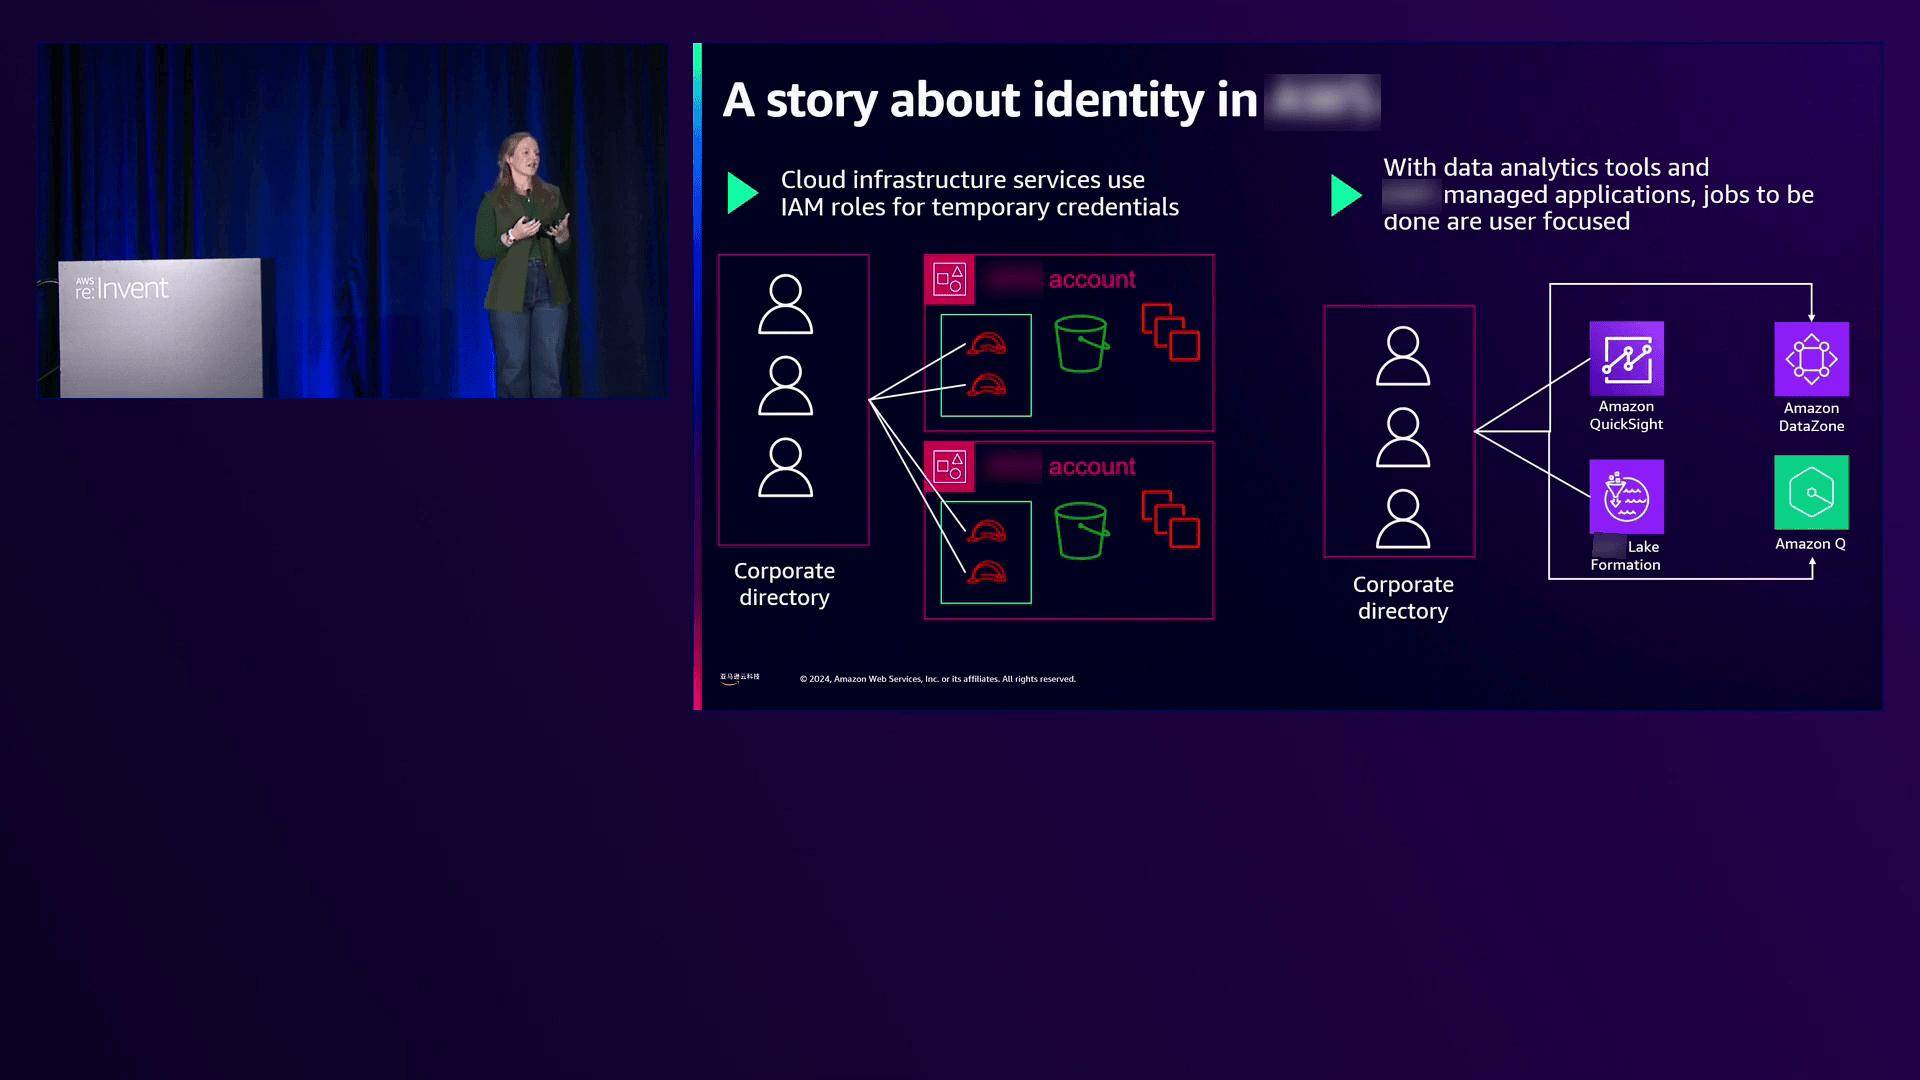The width and height of the screenshot is (1920, 1080).
Task: Click the pink account icon in lower account box
Action: pyautogui.click(x=949, y=466)
